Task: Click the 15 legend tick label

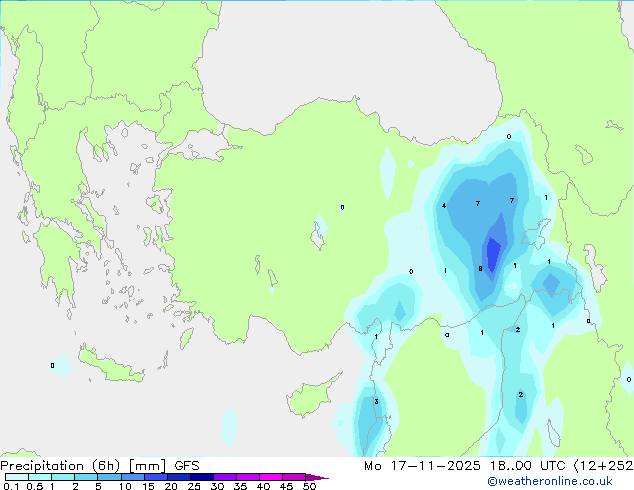Action: 148,486
